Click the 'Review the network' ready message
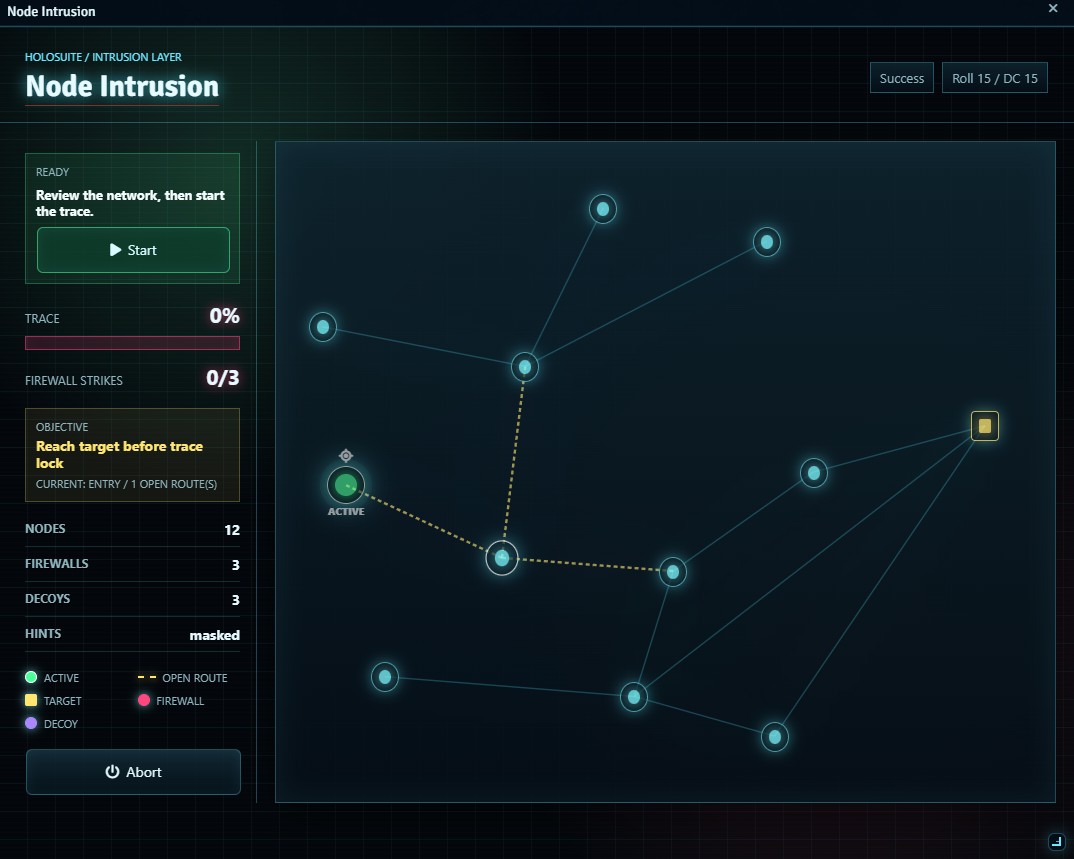Image resolution: width=1074 pixels, height=859 pixels. click(x=130, y=203)
